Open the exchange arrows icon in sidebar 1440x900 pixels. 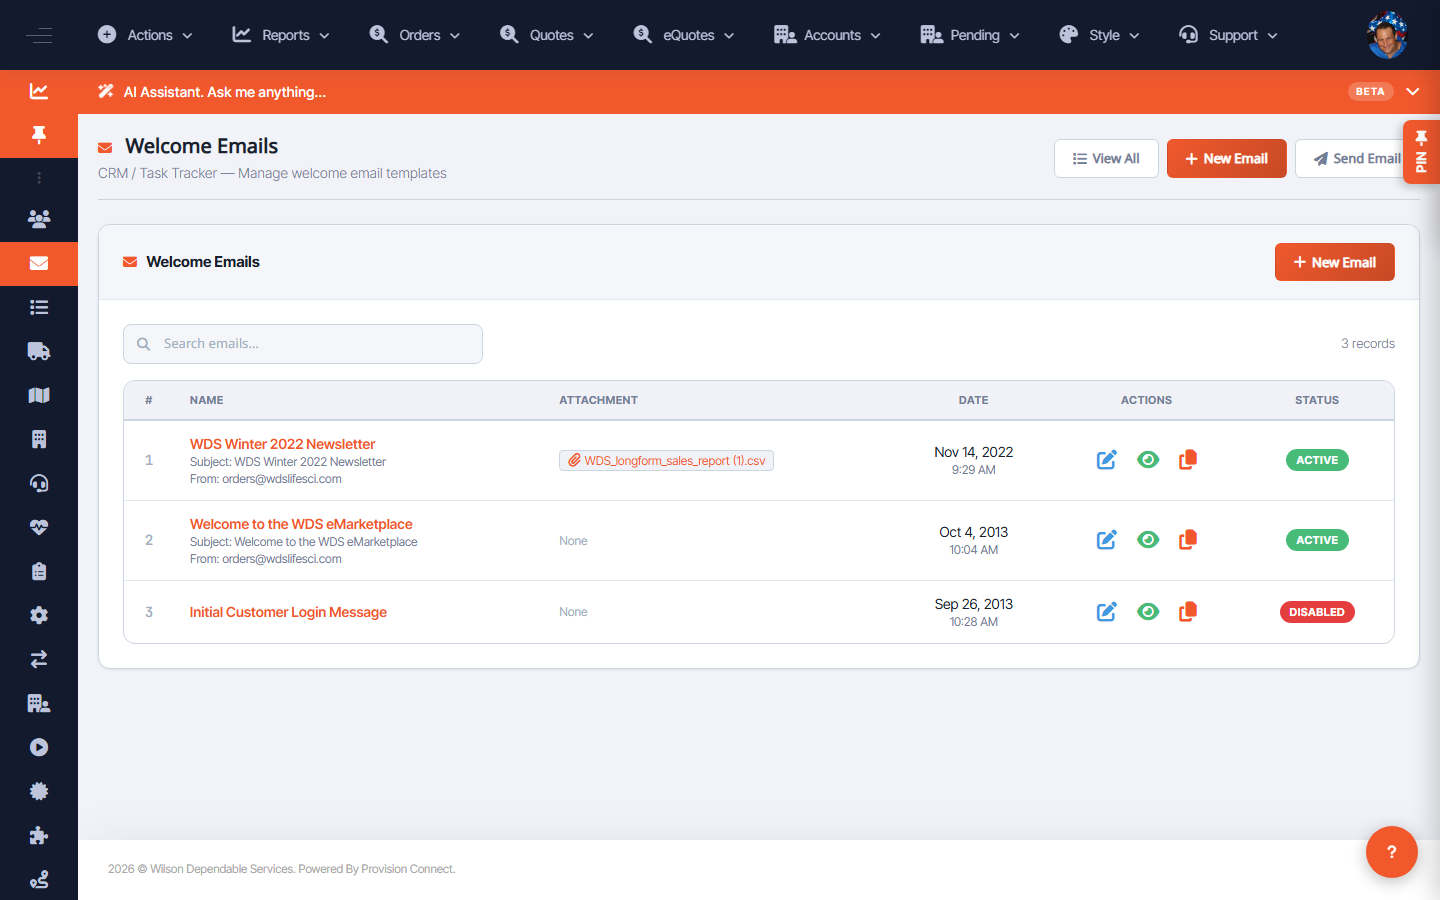(39, 659)
